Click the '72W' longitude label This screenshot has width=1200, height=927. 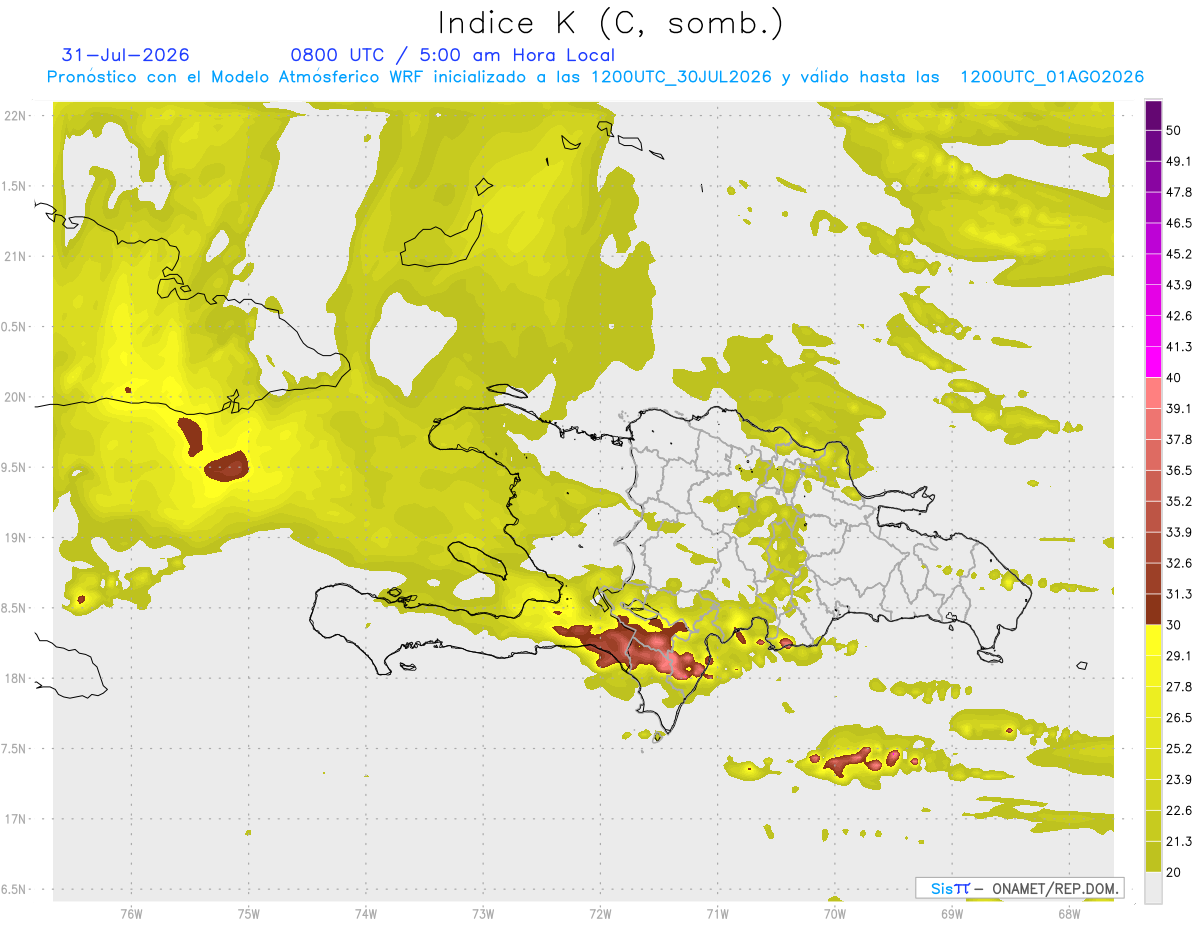point(600,913)
